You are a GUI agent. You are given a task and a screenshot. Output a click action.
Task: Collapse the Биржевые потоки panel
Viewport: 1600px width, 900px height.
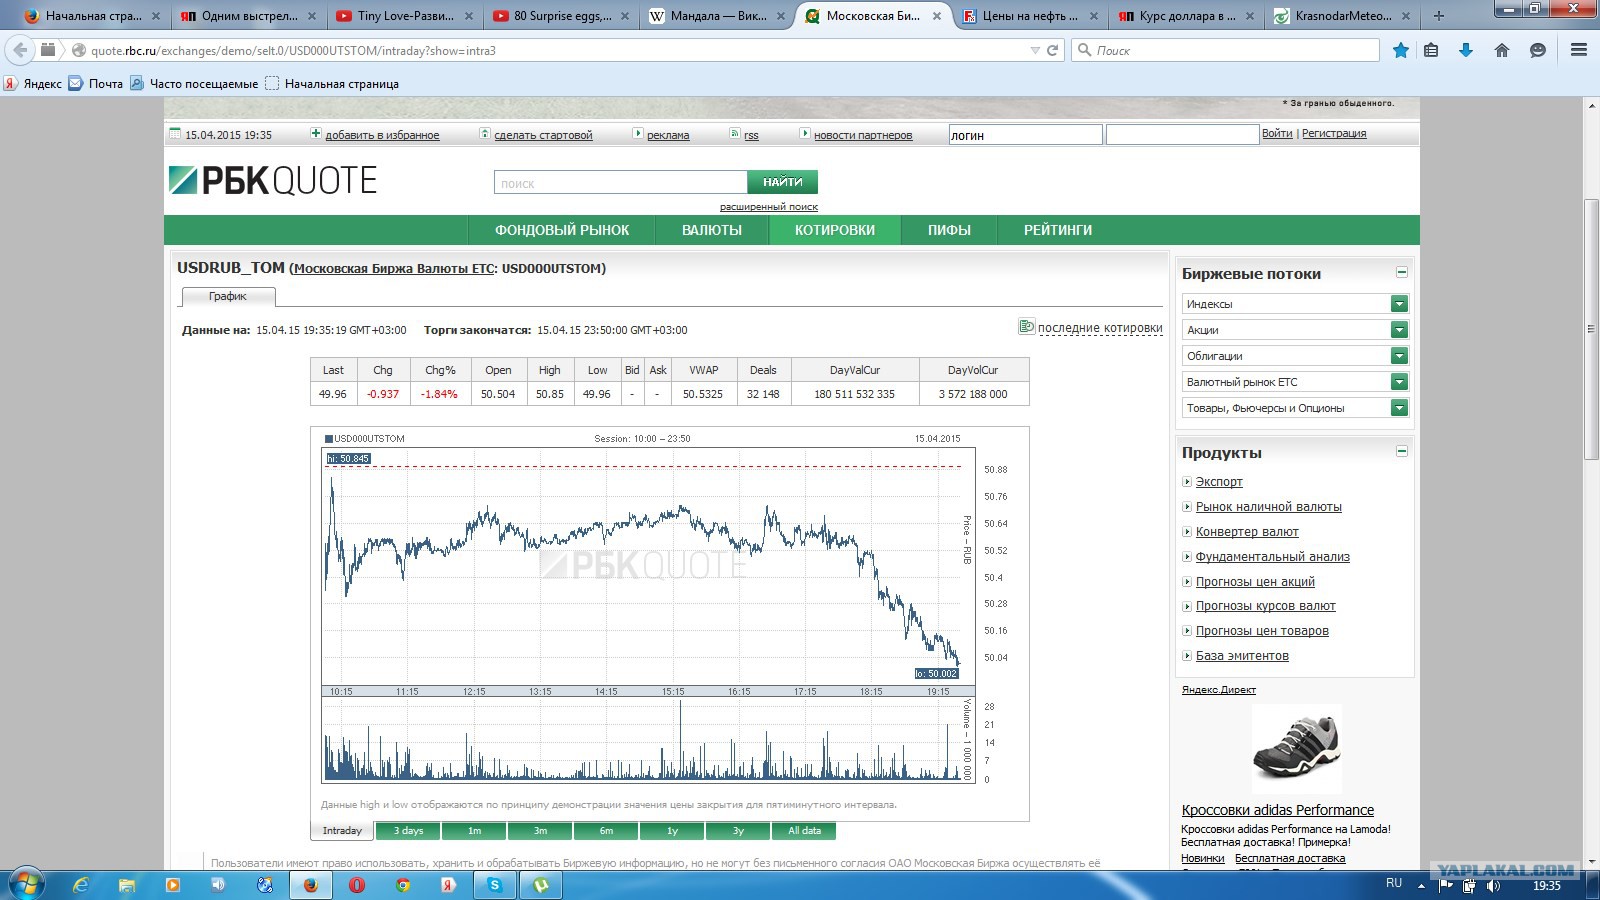click(1401, 272)
